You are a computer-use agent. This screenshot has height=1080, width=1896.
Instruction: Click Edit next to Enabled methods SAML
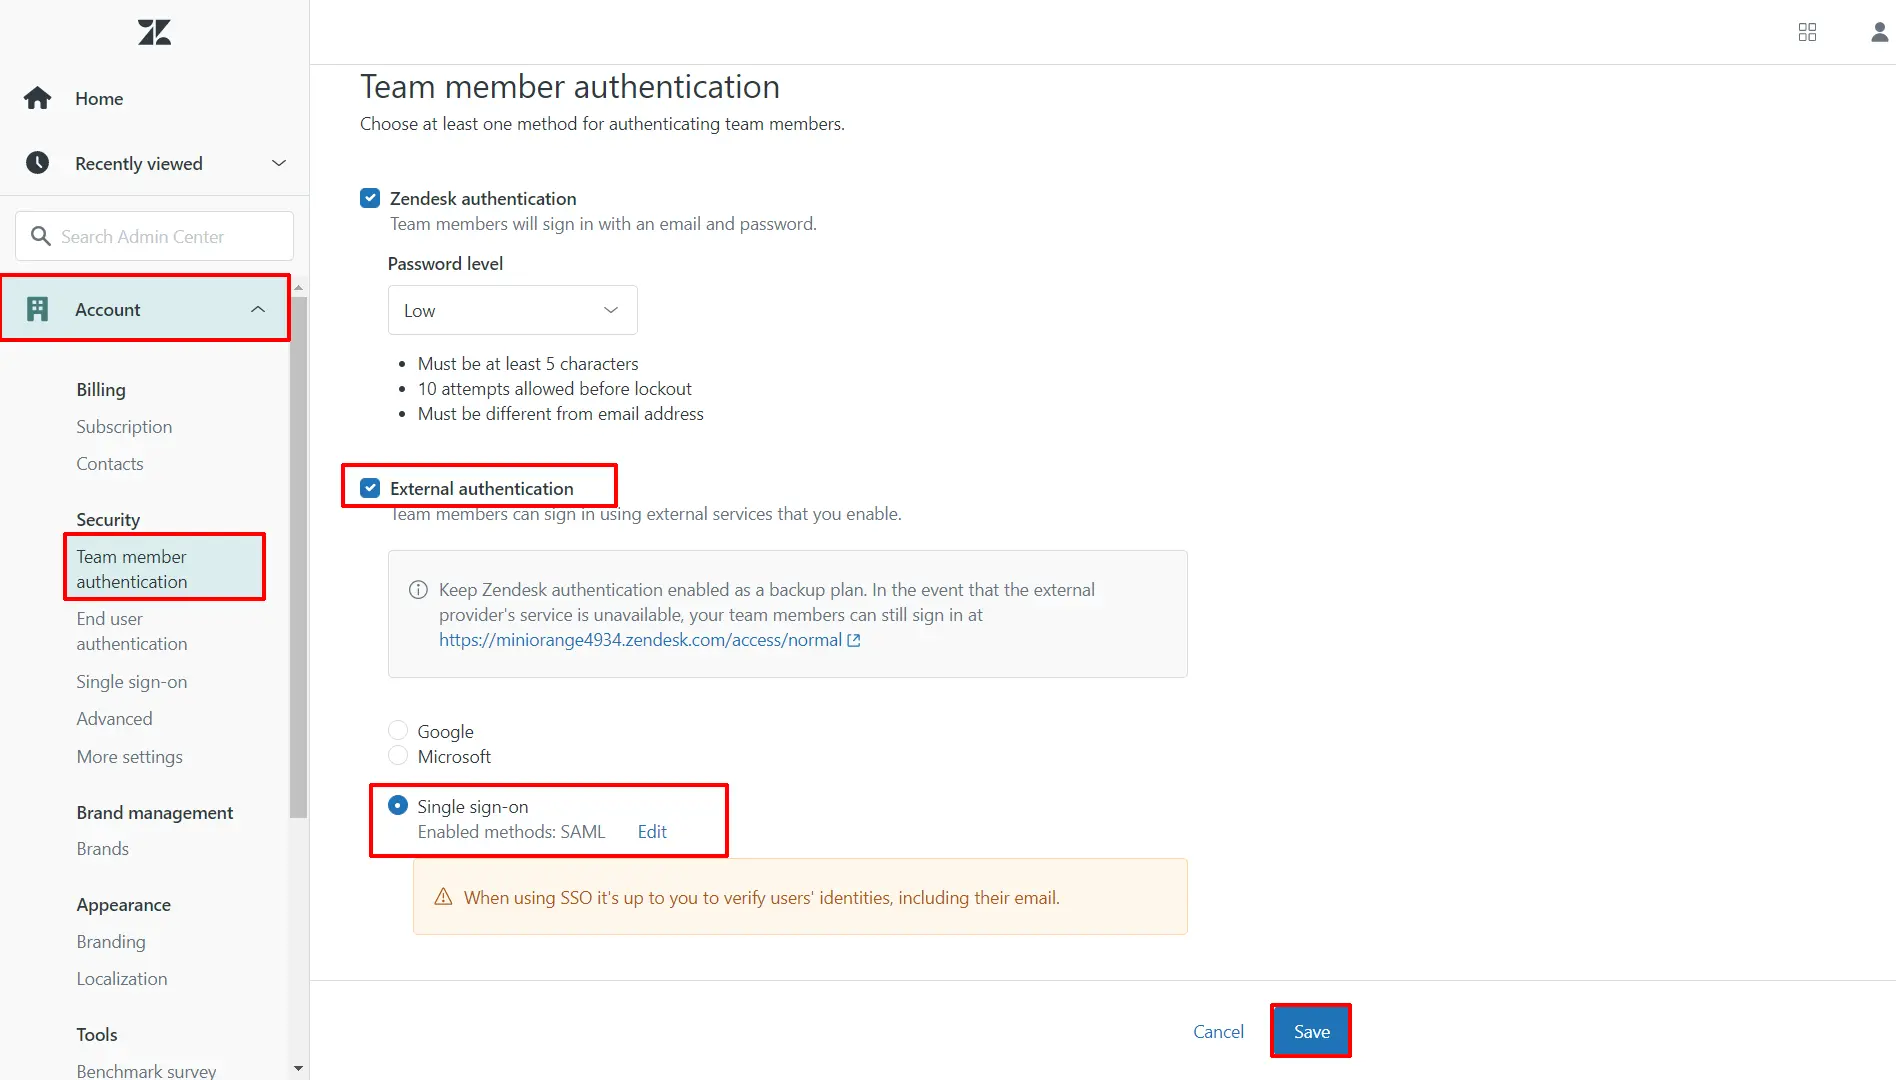(x=651, y=831)
